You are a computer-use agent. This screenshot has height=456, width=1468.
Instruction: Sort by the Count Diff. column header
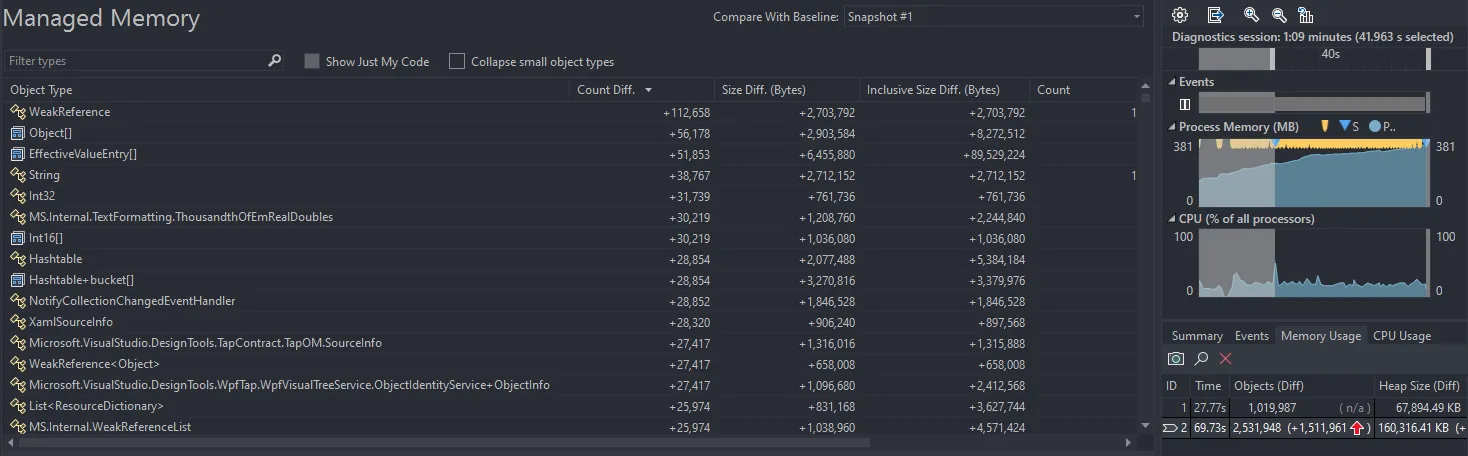pyautogui.click(x=606, y=90)
